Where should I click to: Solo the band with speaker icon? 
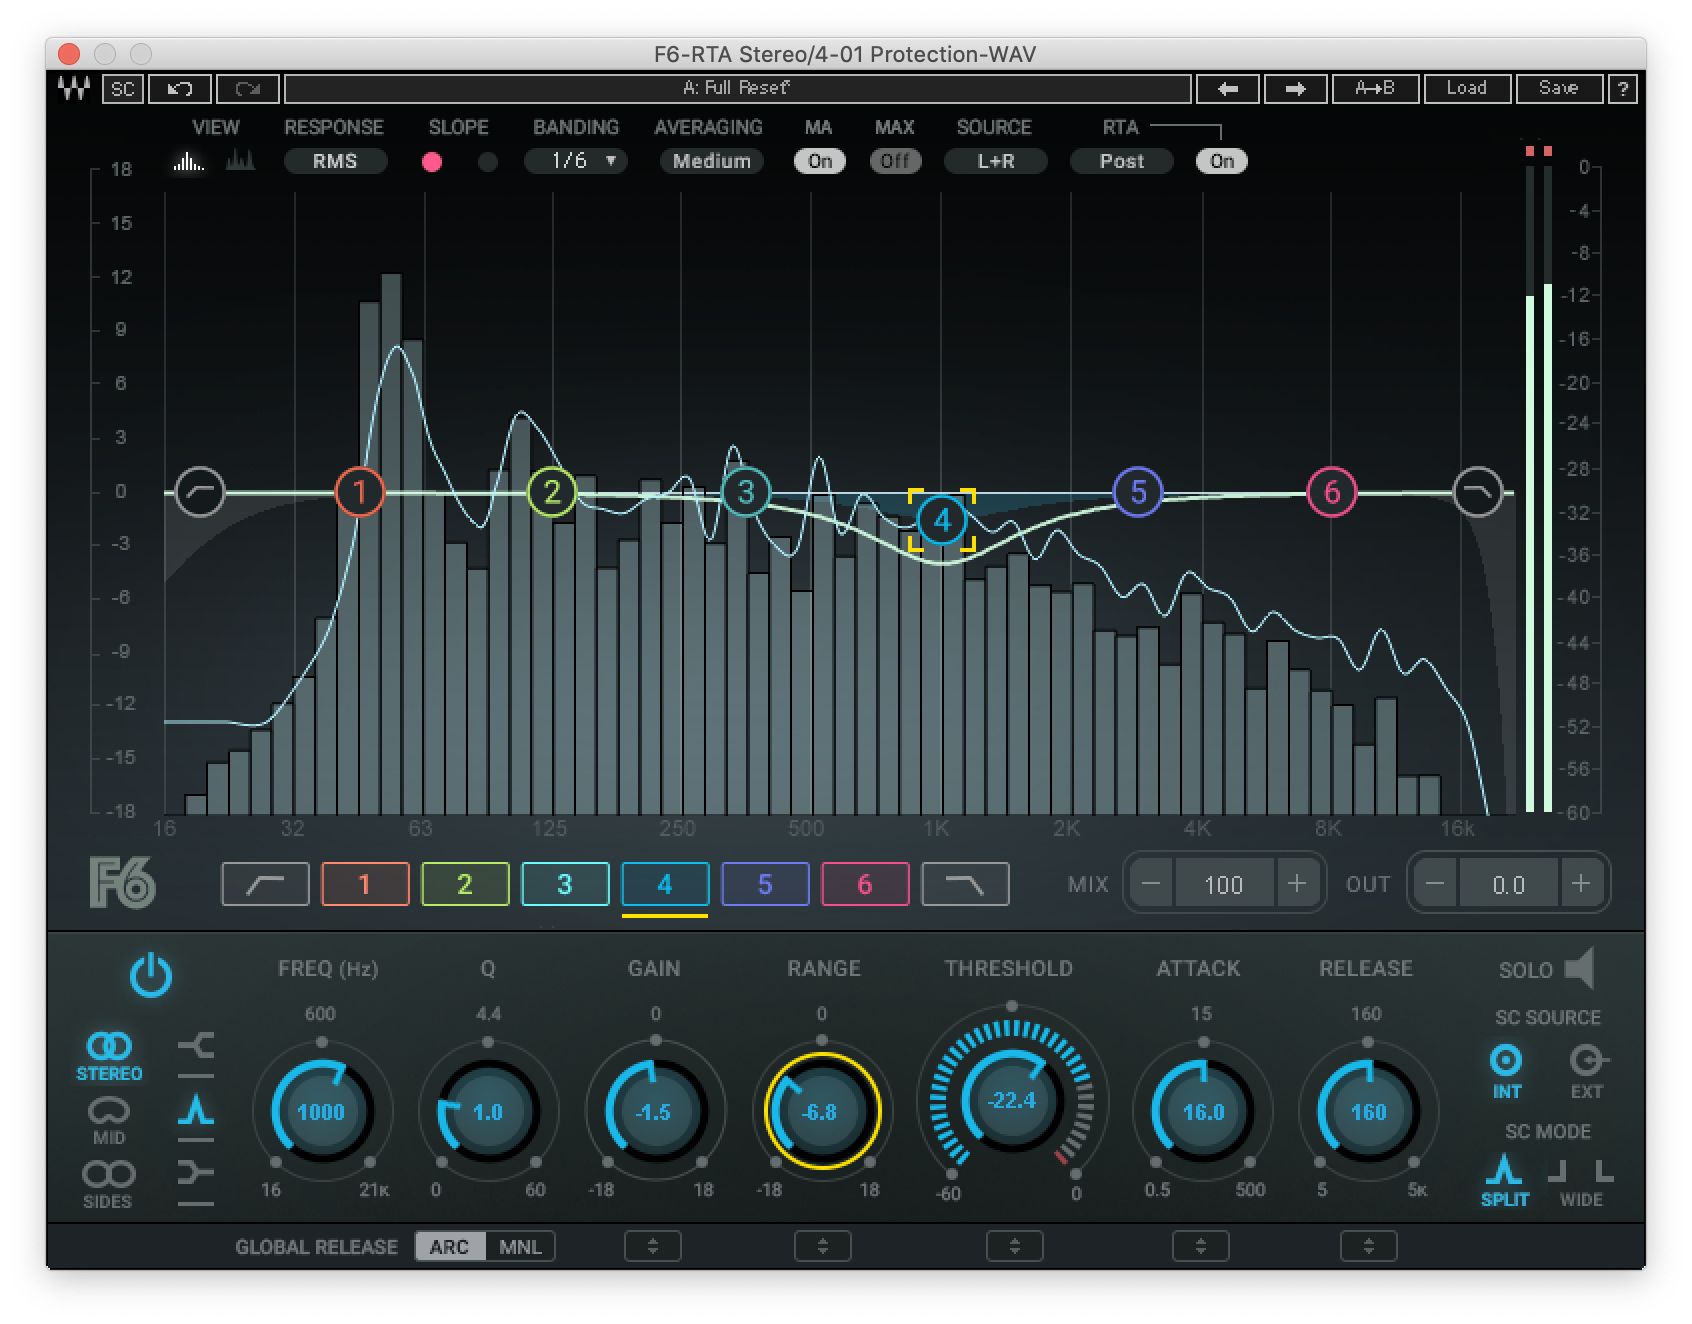point(1579,968)
